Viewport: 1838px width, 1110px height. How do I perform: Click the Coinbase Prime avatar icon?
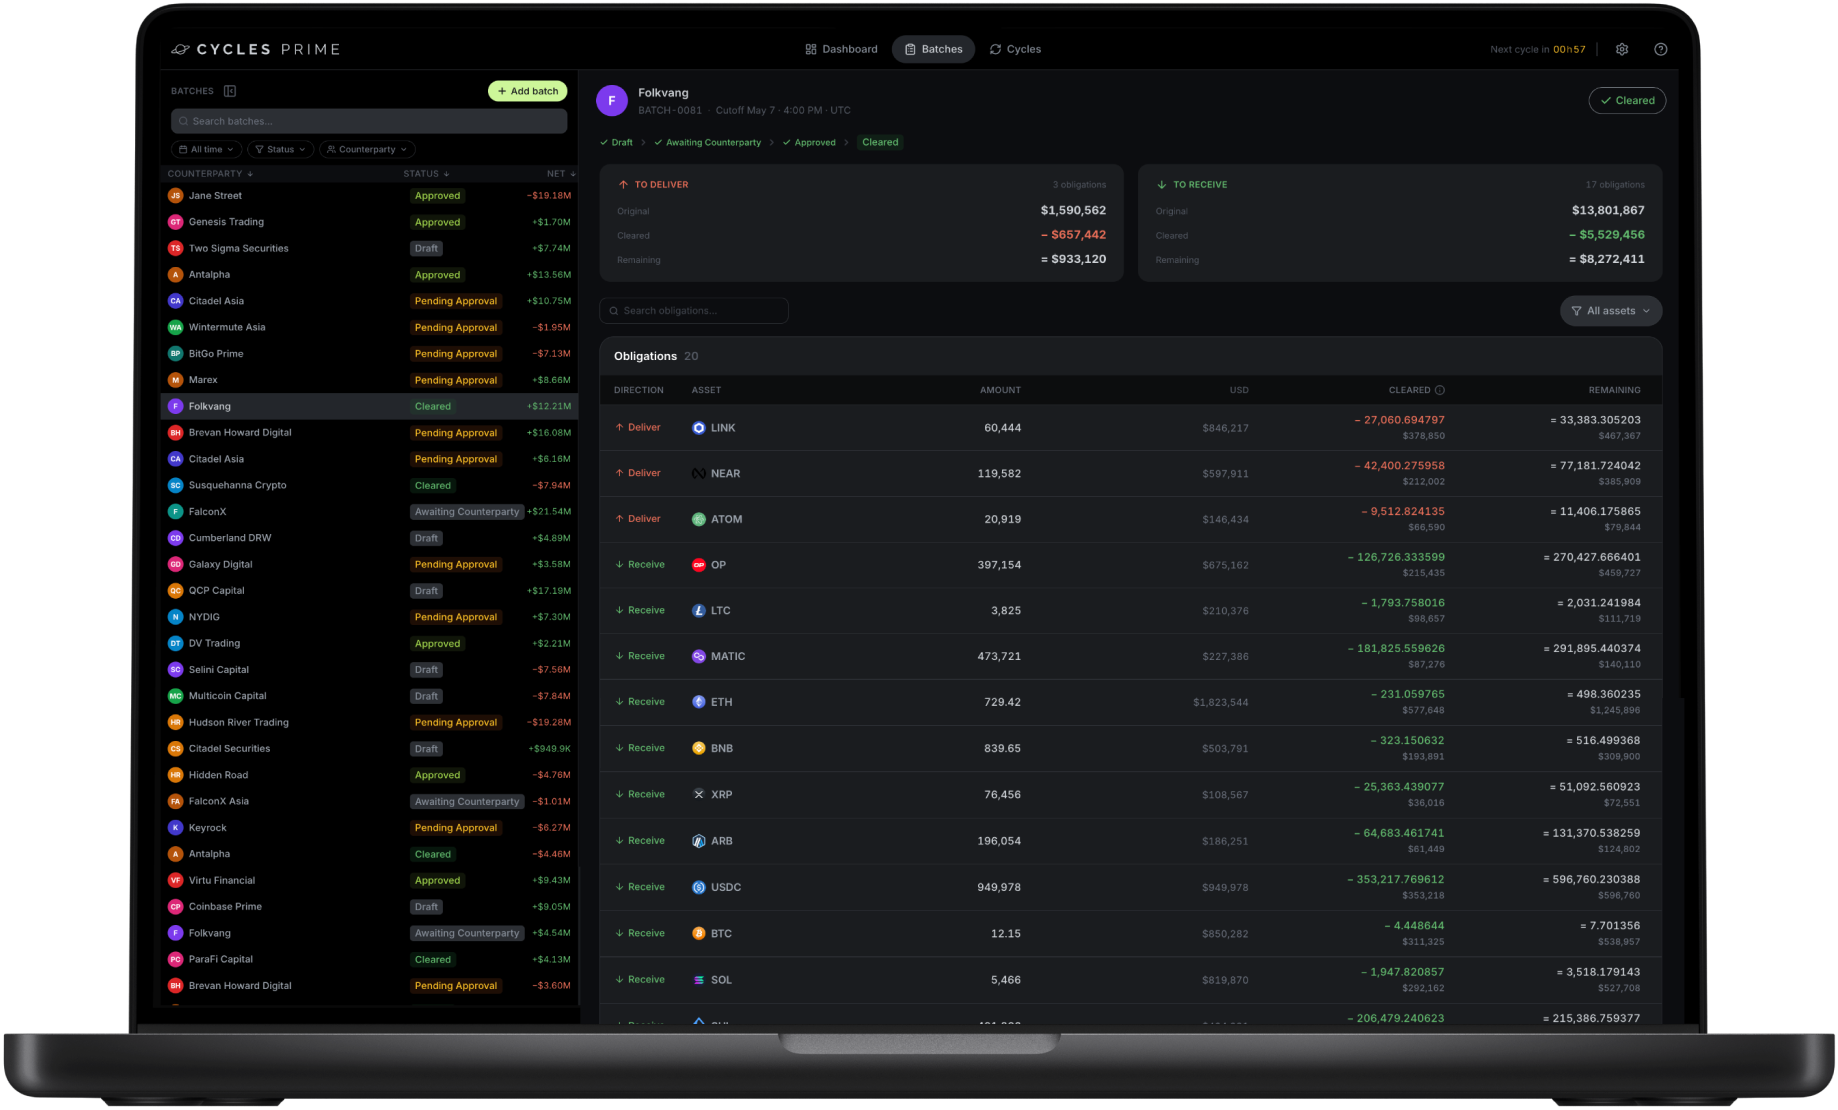pos(175,907)
